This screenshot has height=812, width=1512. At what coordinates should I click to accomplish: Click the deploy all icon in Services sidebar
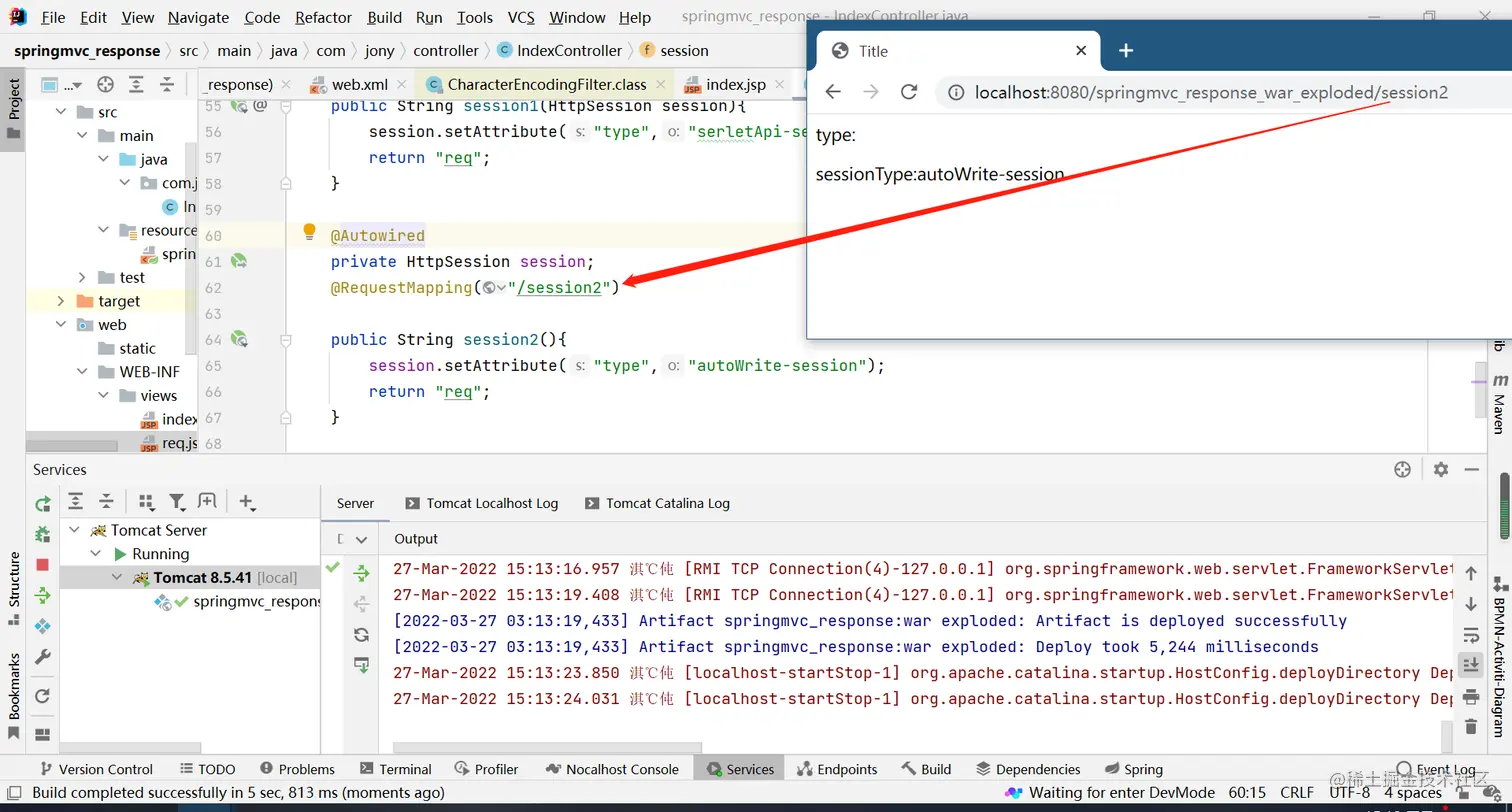pyautogui.click(x=42, y=596)
